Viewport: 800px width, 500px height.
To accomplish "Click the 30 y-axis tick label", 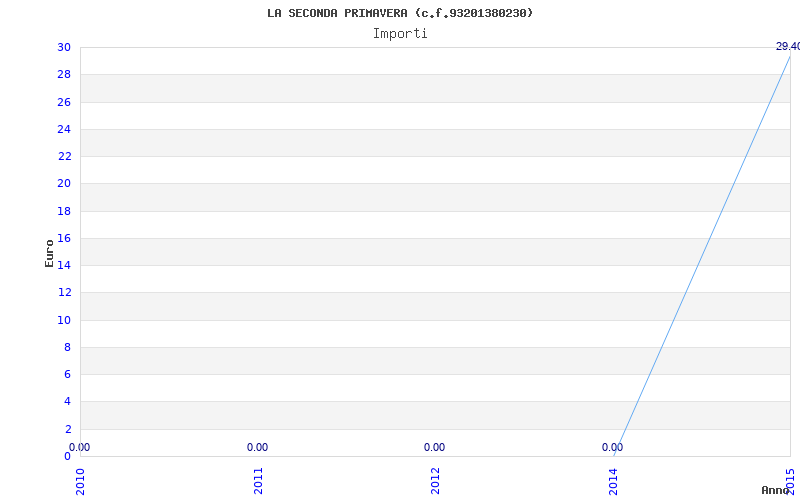I will [x=64, y=47].
